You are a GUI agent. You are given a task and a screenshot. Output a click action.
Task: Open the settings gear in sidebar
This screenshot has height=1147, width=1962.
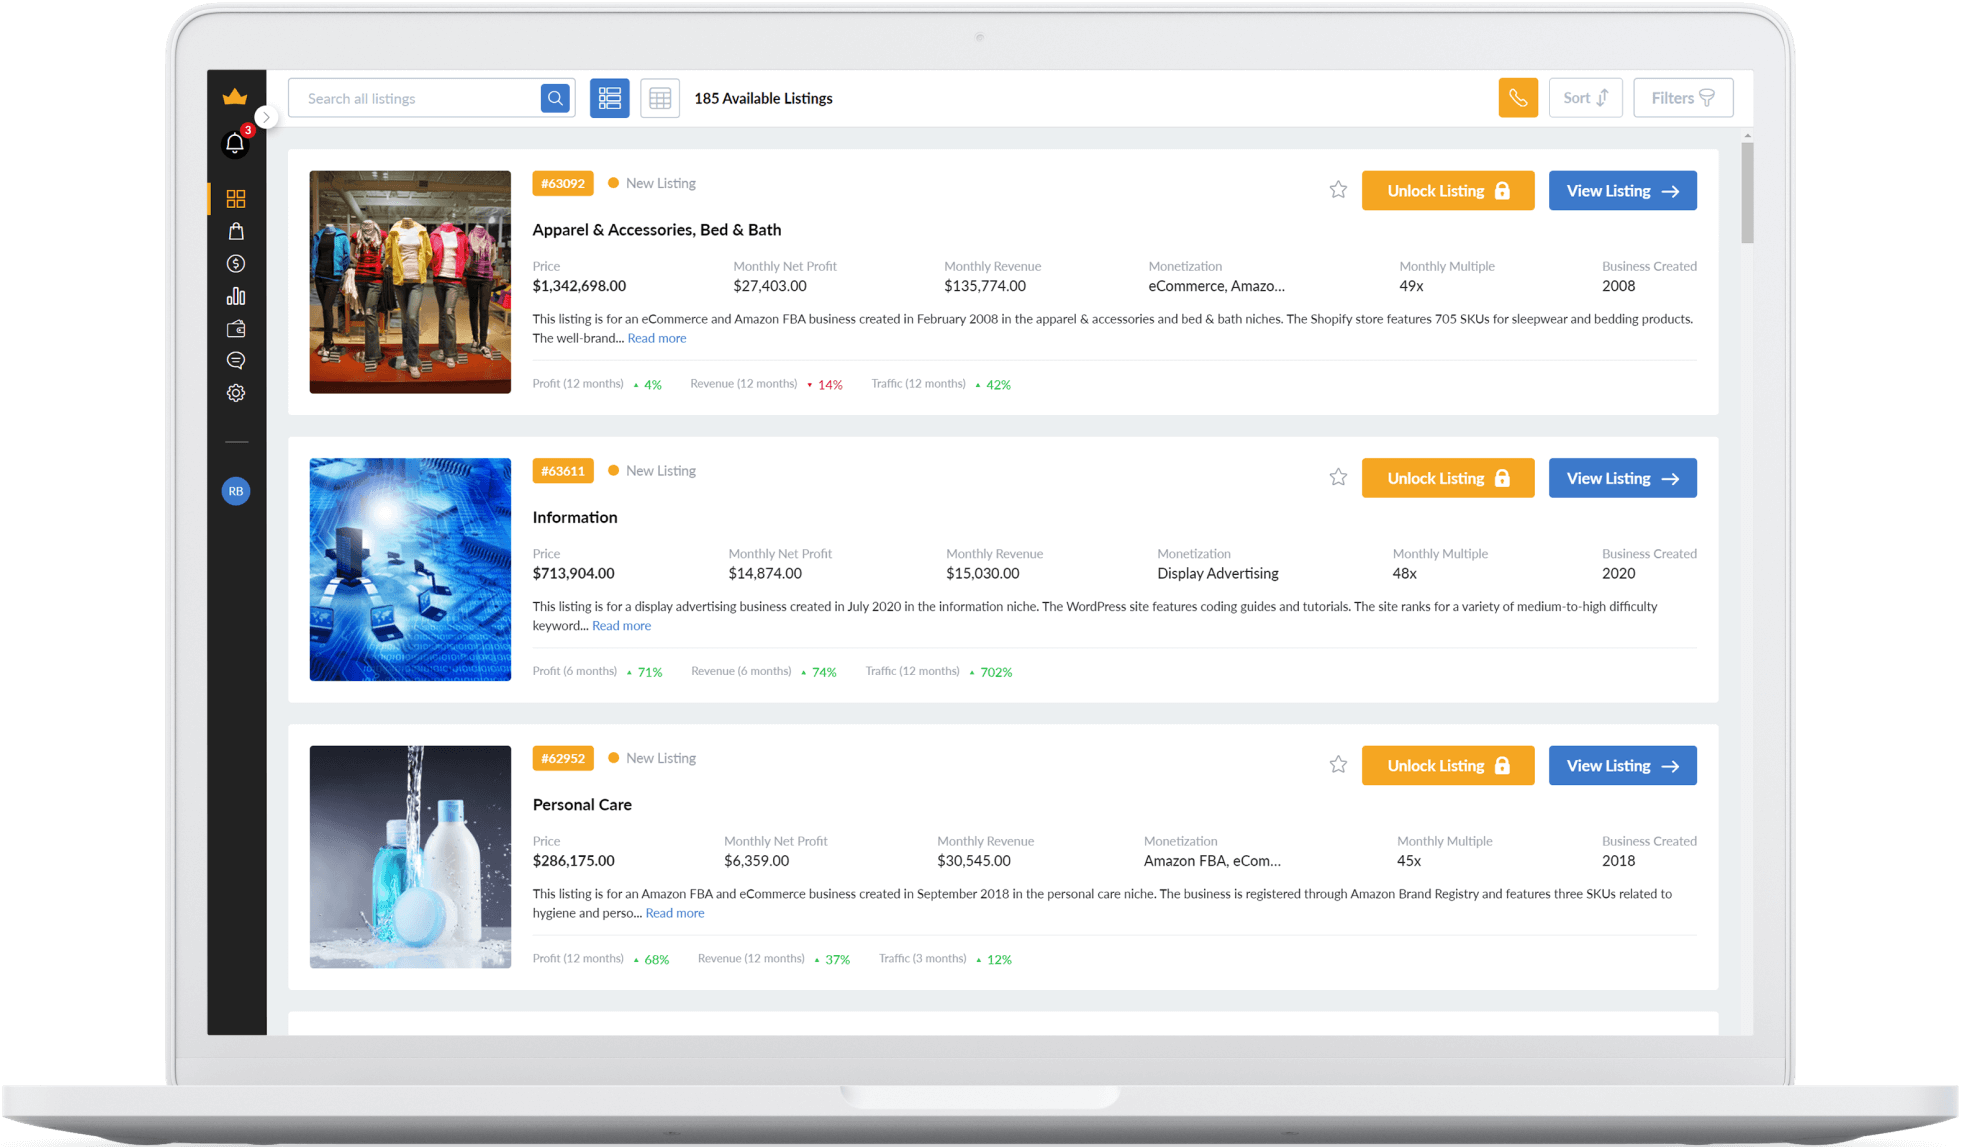236,393
